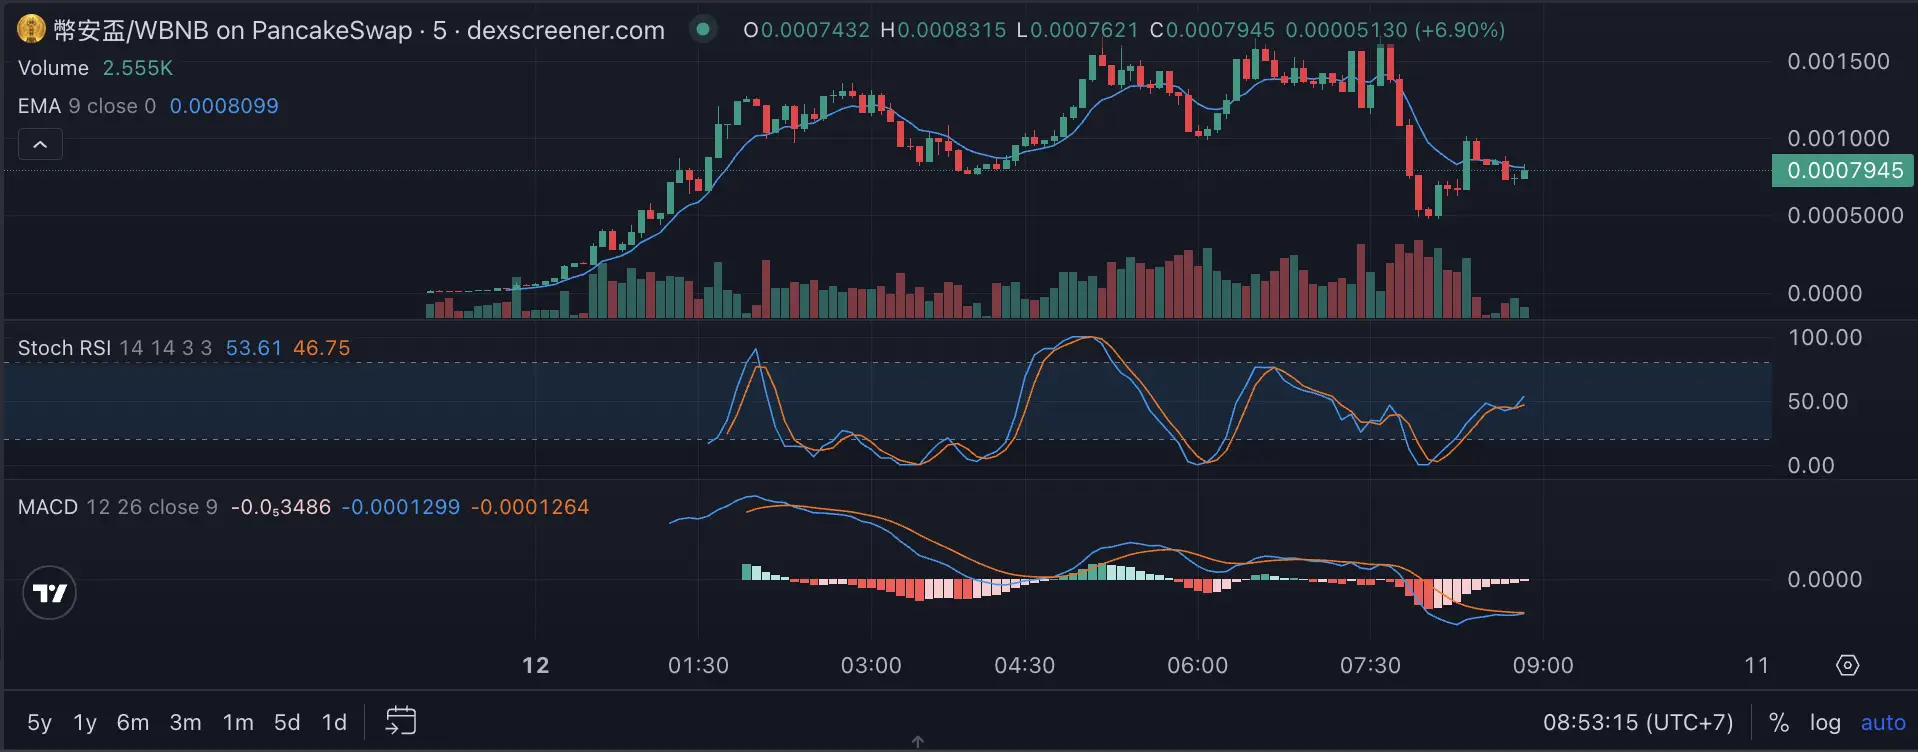This screenshot has height=752, width=1918.
Task: Click the Stoch RSI indicator label
Action: 64,348
